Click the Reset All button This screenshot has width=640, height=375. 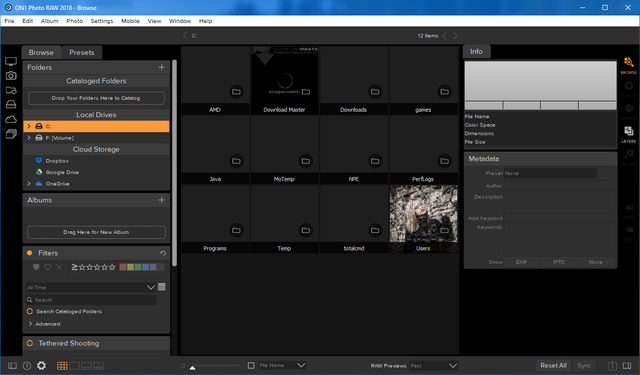click(553, 366)
